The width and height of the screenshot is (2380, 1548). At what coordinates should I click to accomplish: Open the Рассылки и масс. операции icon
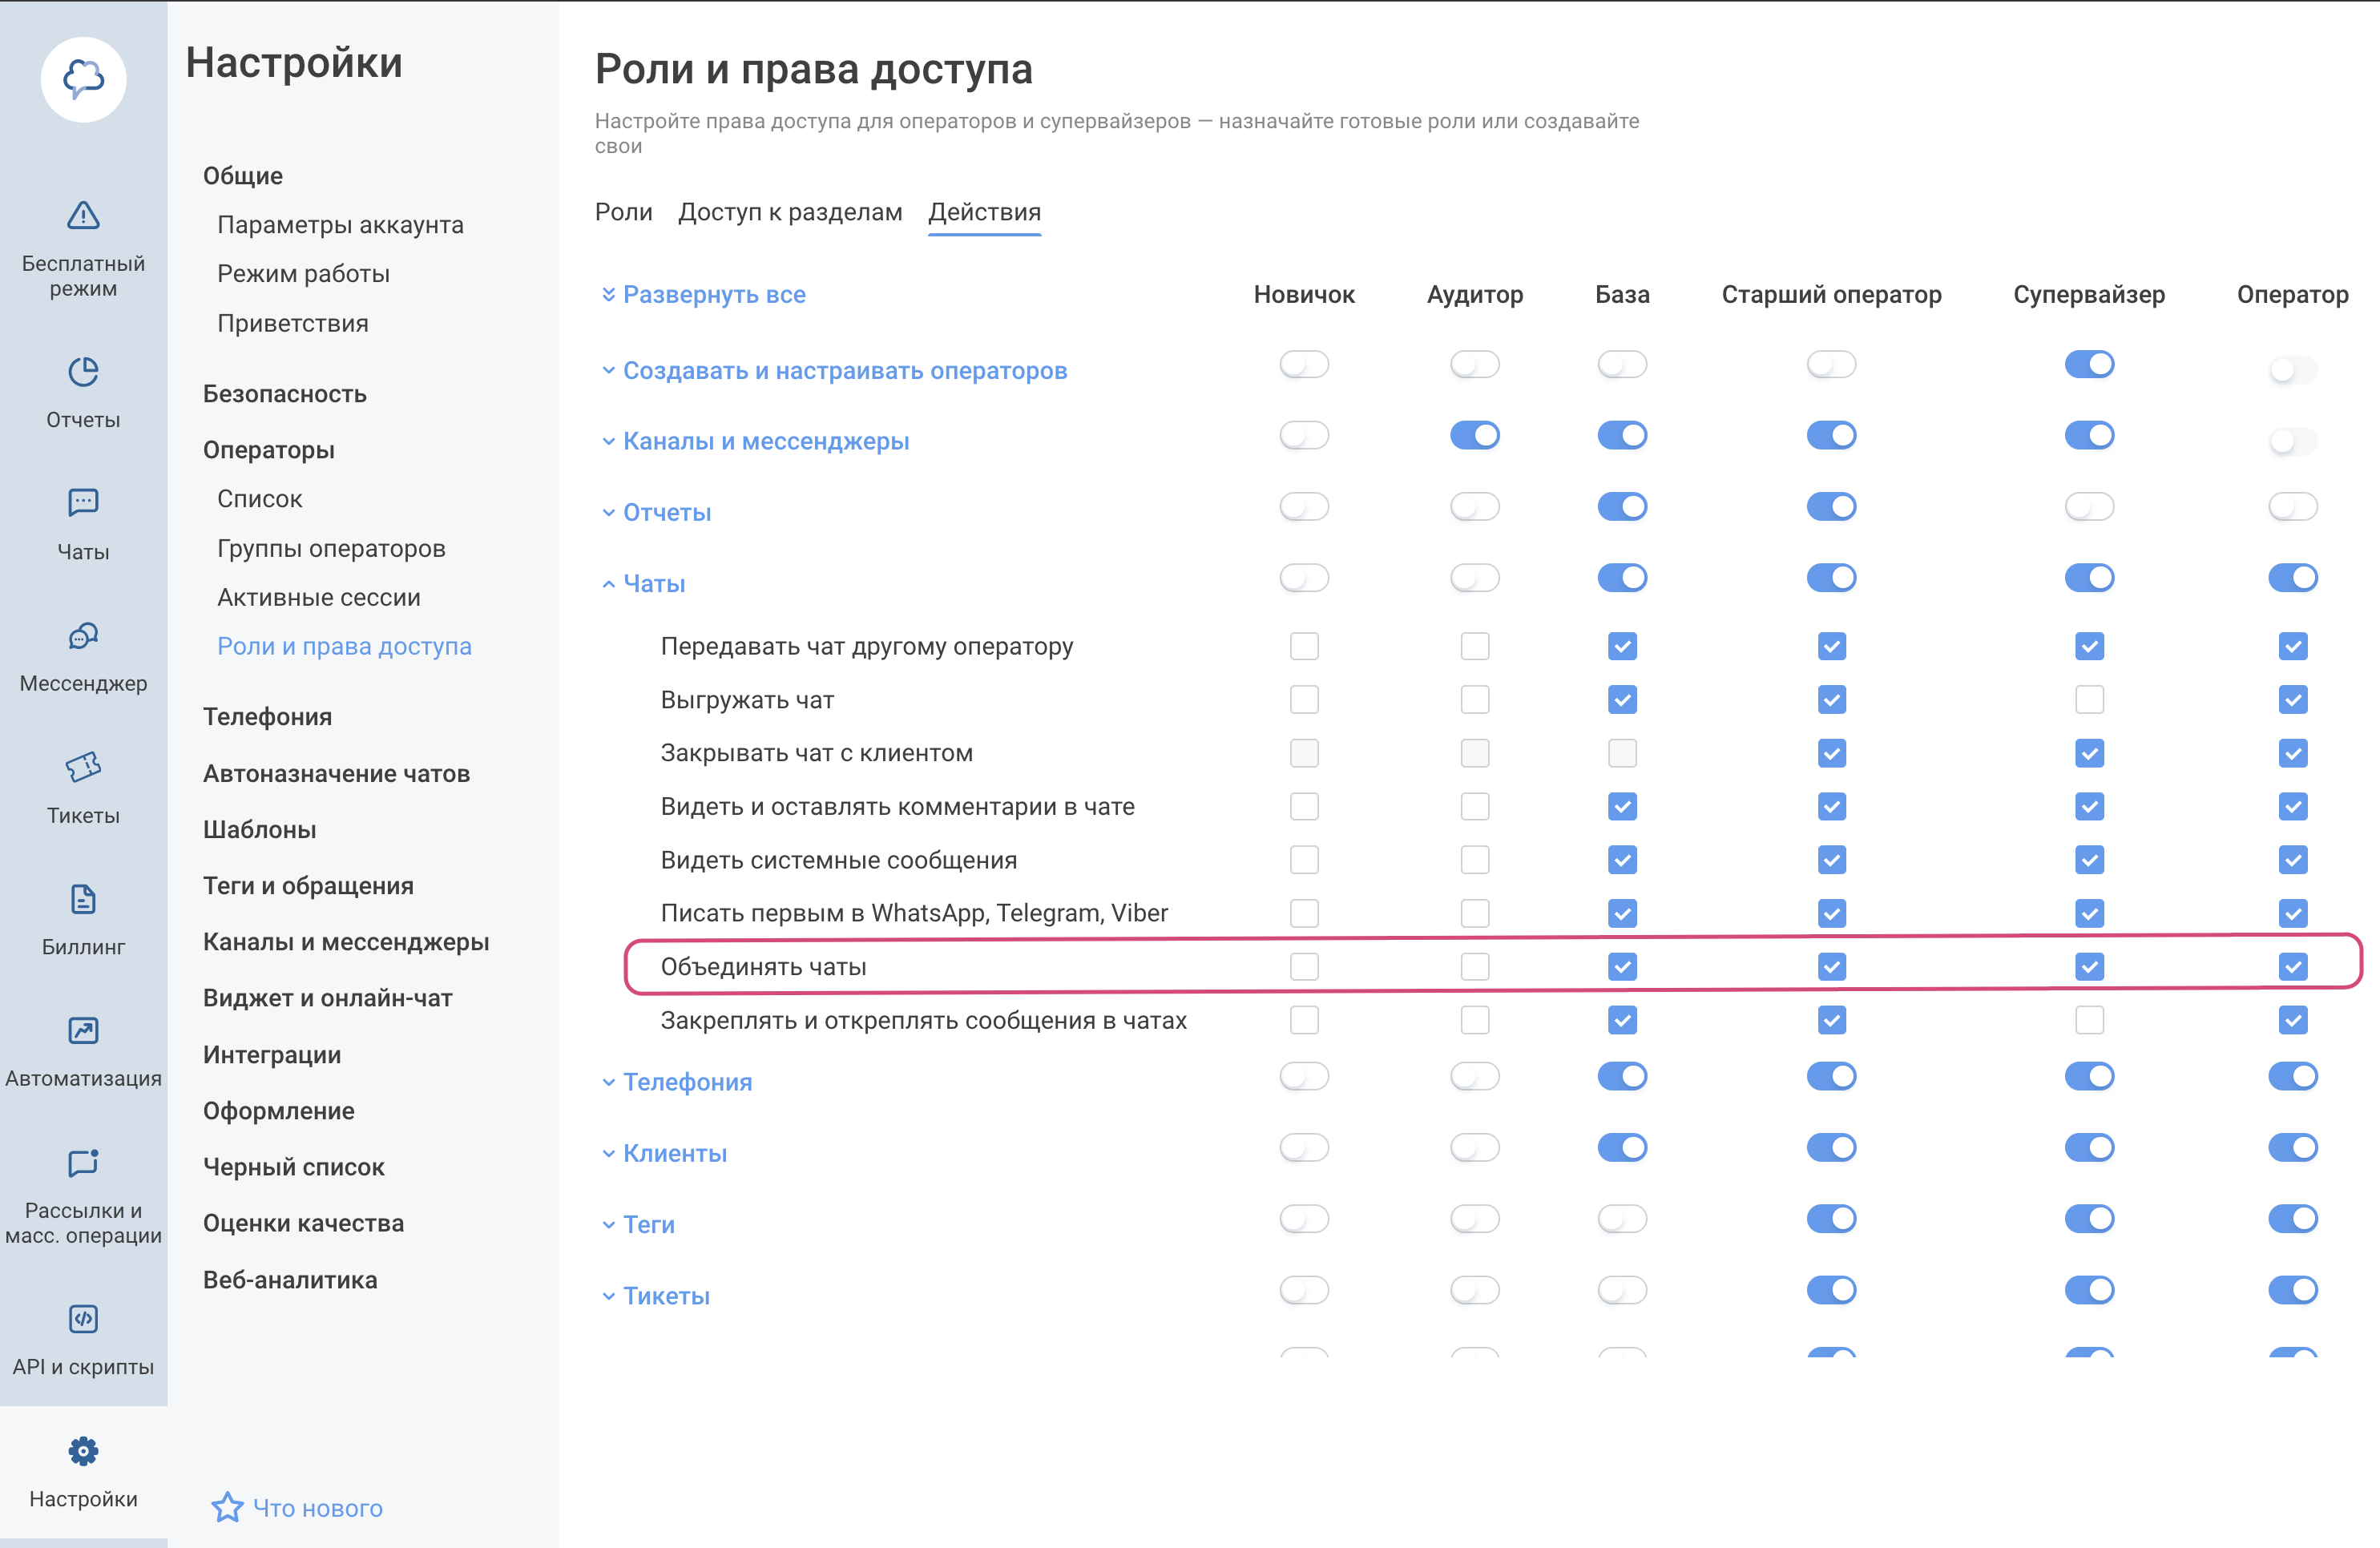[x=83, y=1163]
